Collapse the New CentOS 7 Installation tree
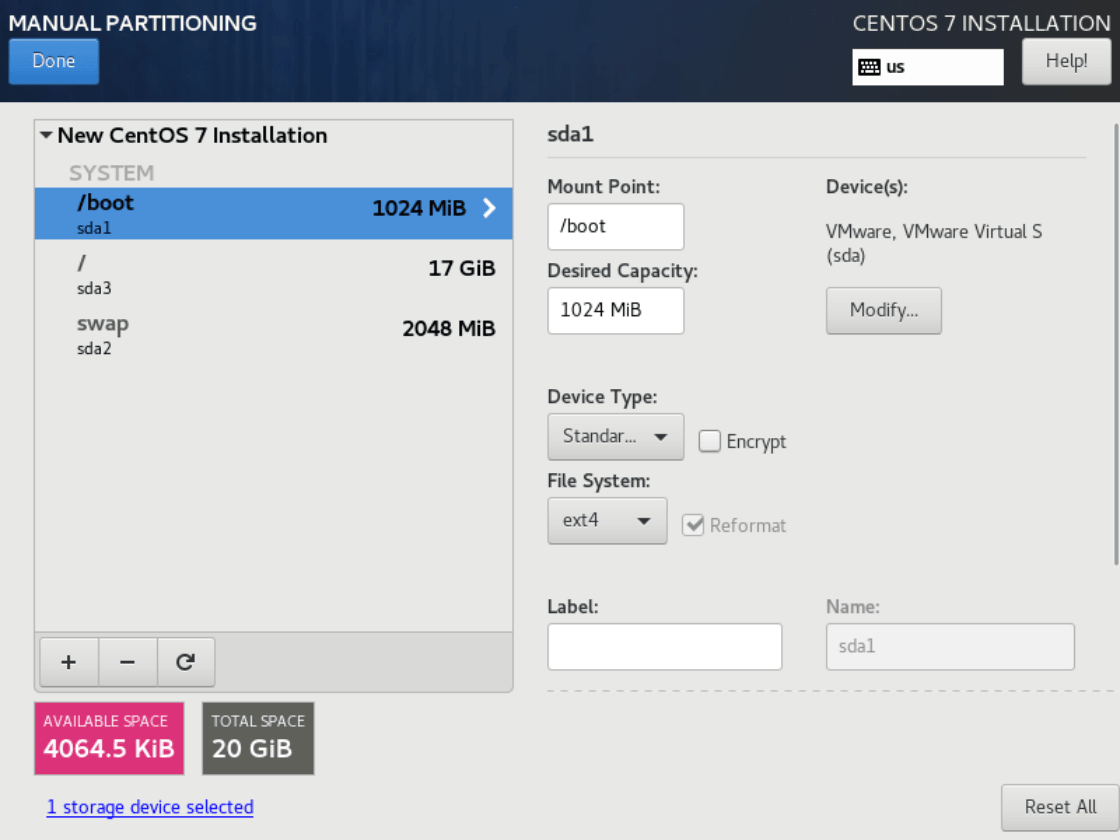The width and height of the screenshot is (1120, 840). point(46,135)
